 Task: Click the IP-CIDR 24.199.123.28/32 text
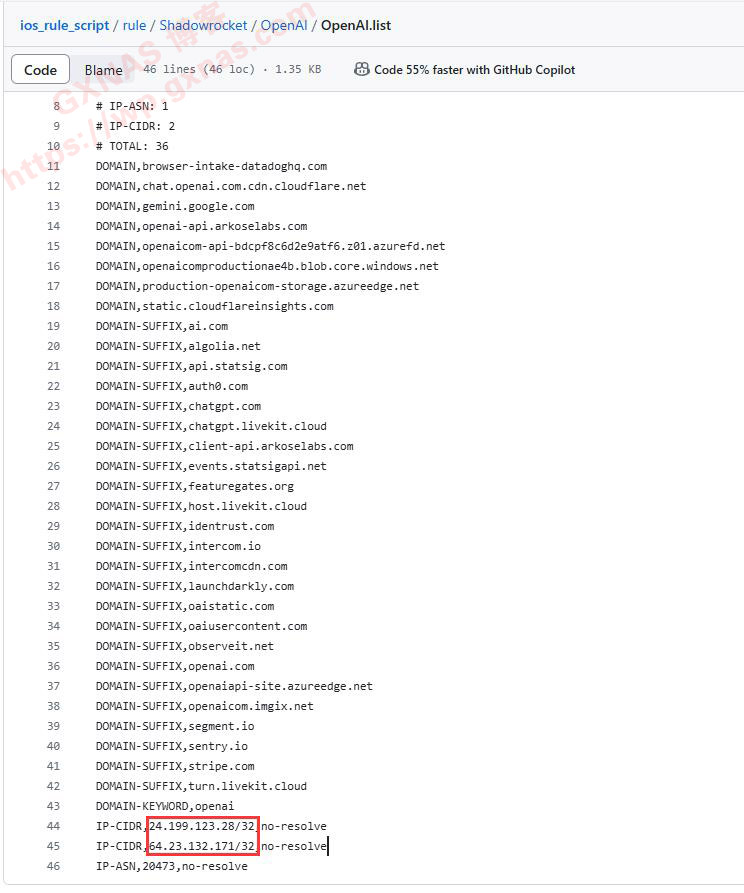click(x=202, y=826)
